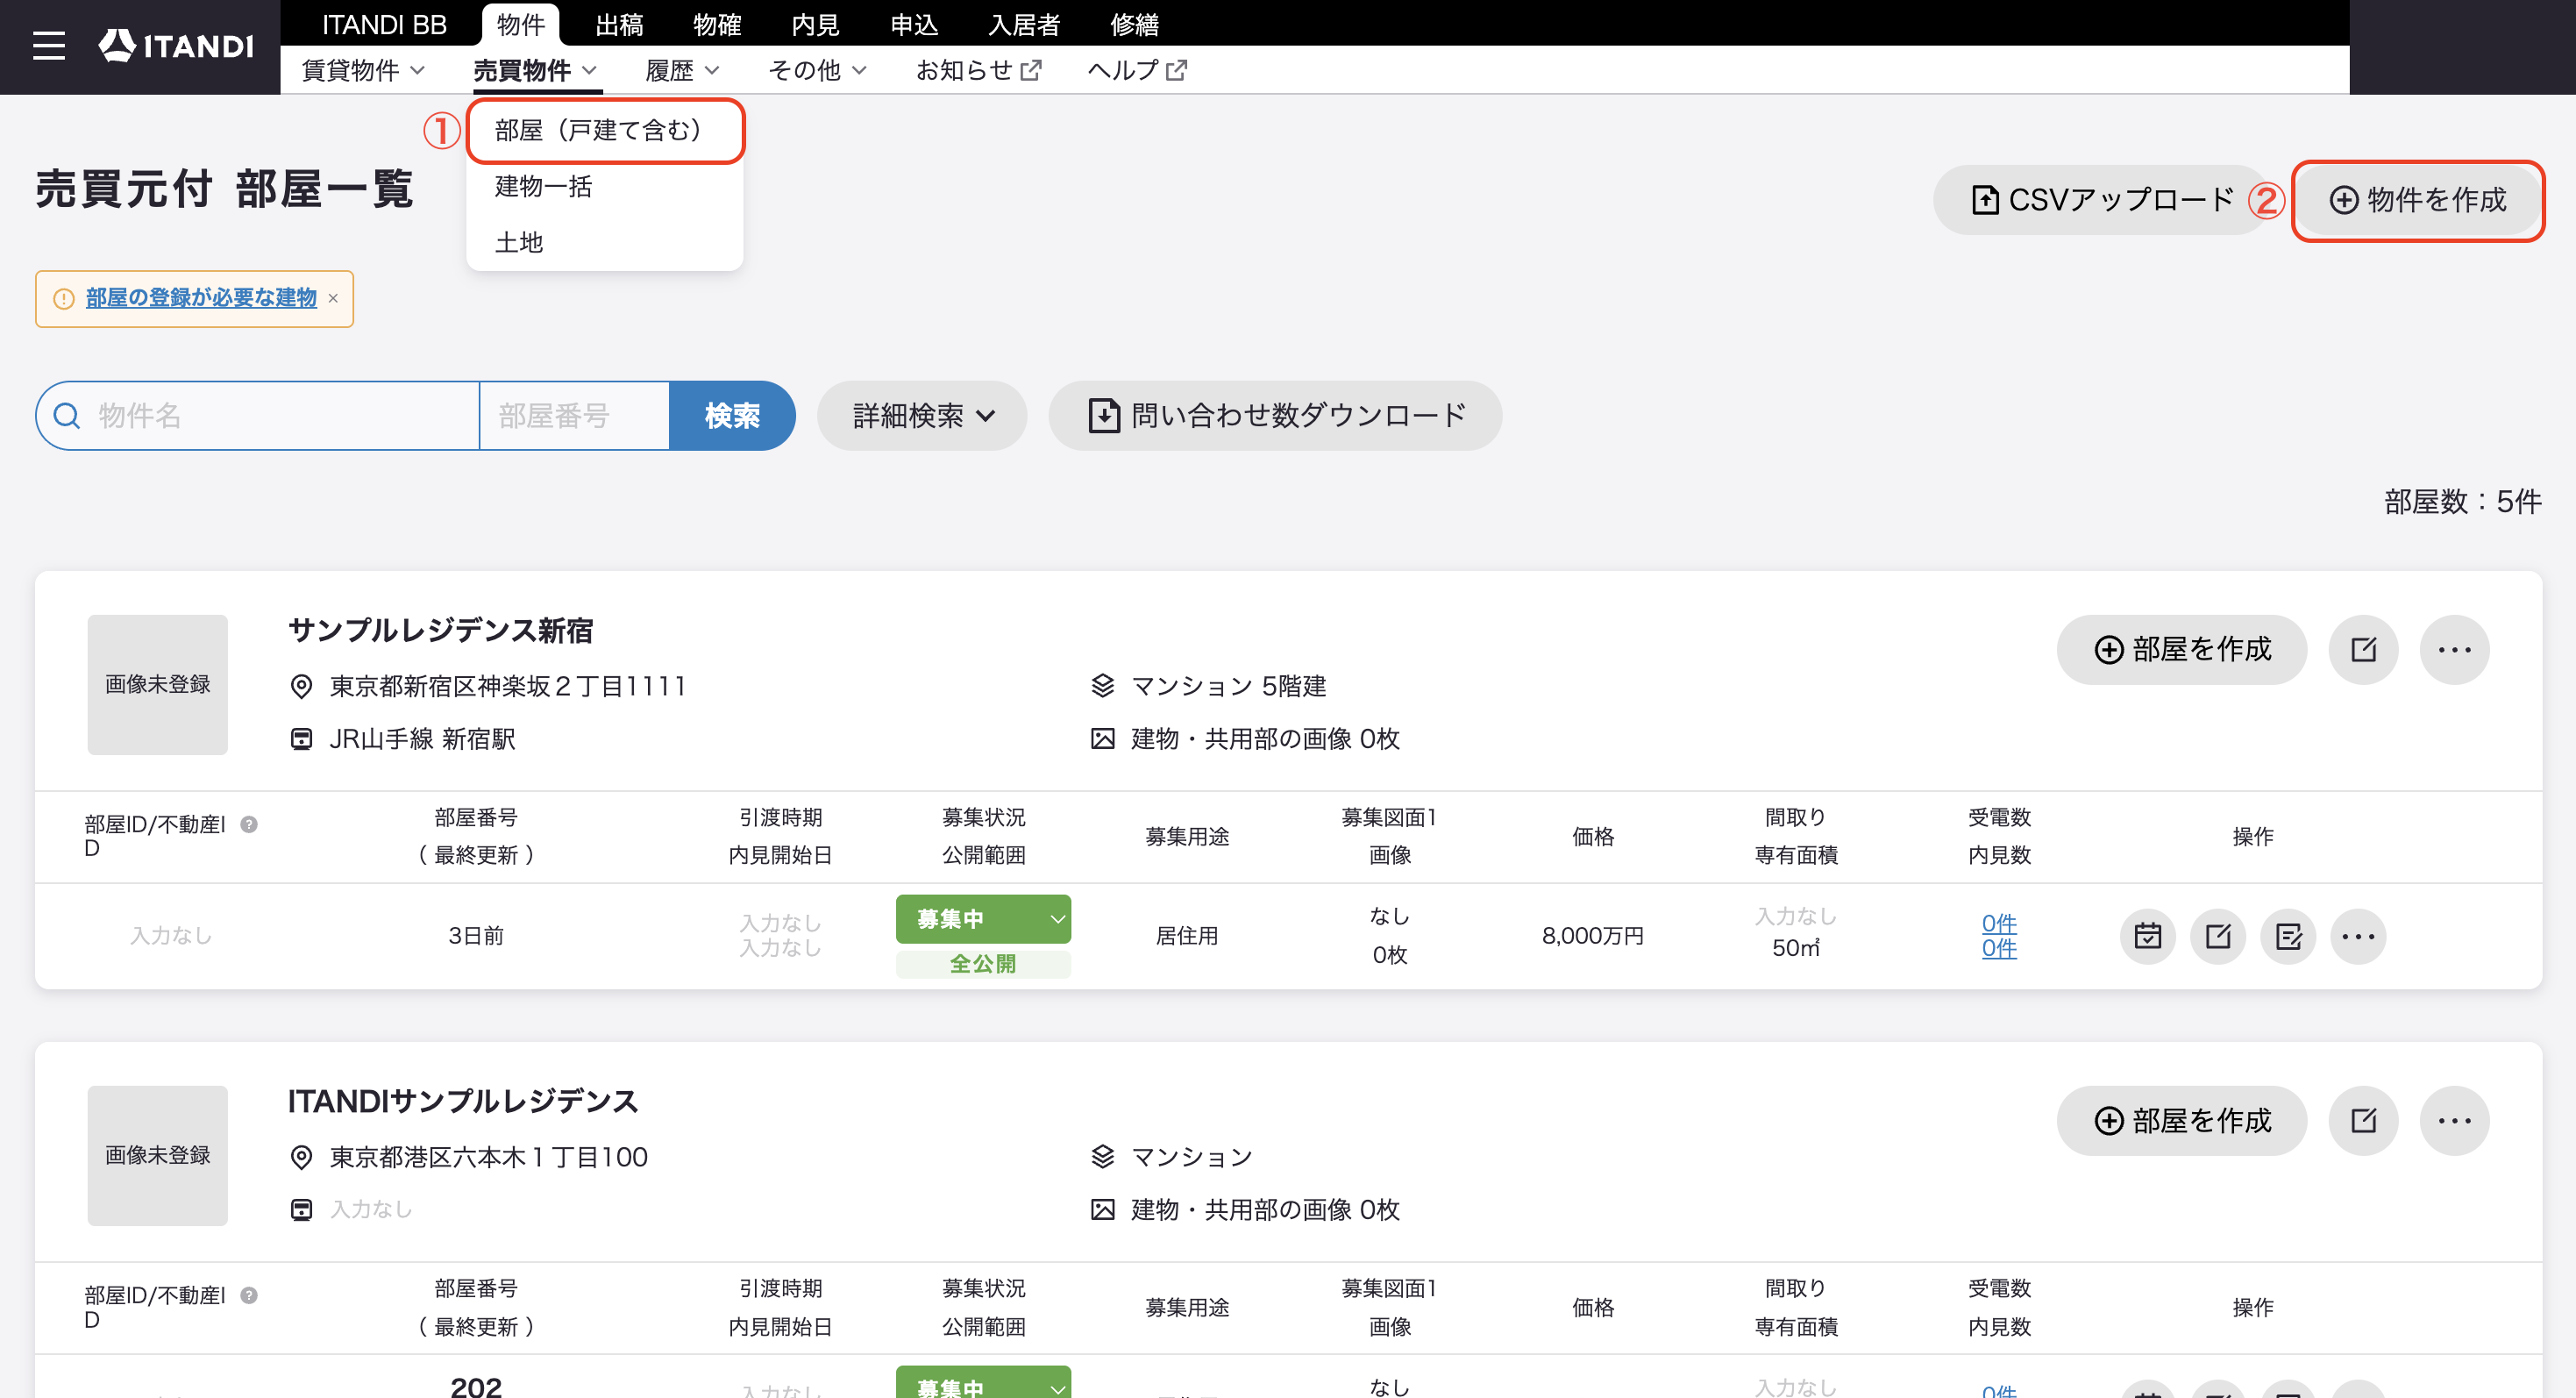2576x1398 pixels.
Task: Open the 履歴 dropdown menu
Action: [682, 70]
